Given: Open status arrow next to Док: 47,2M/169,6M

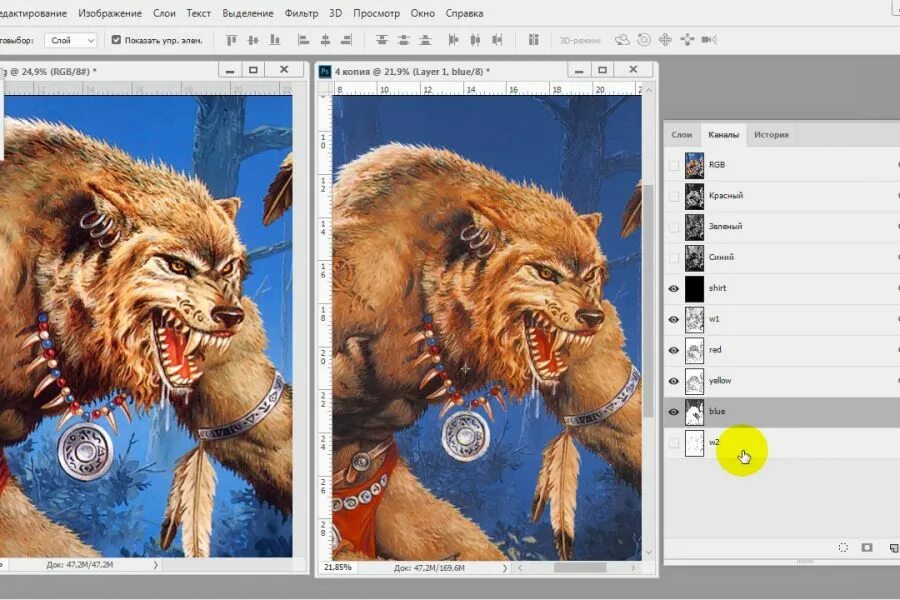Looking at the screenshot, I should pos(505,568).
